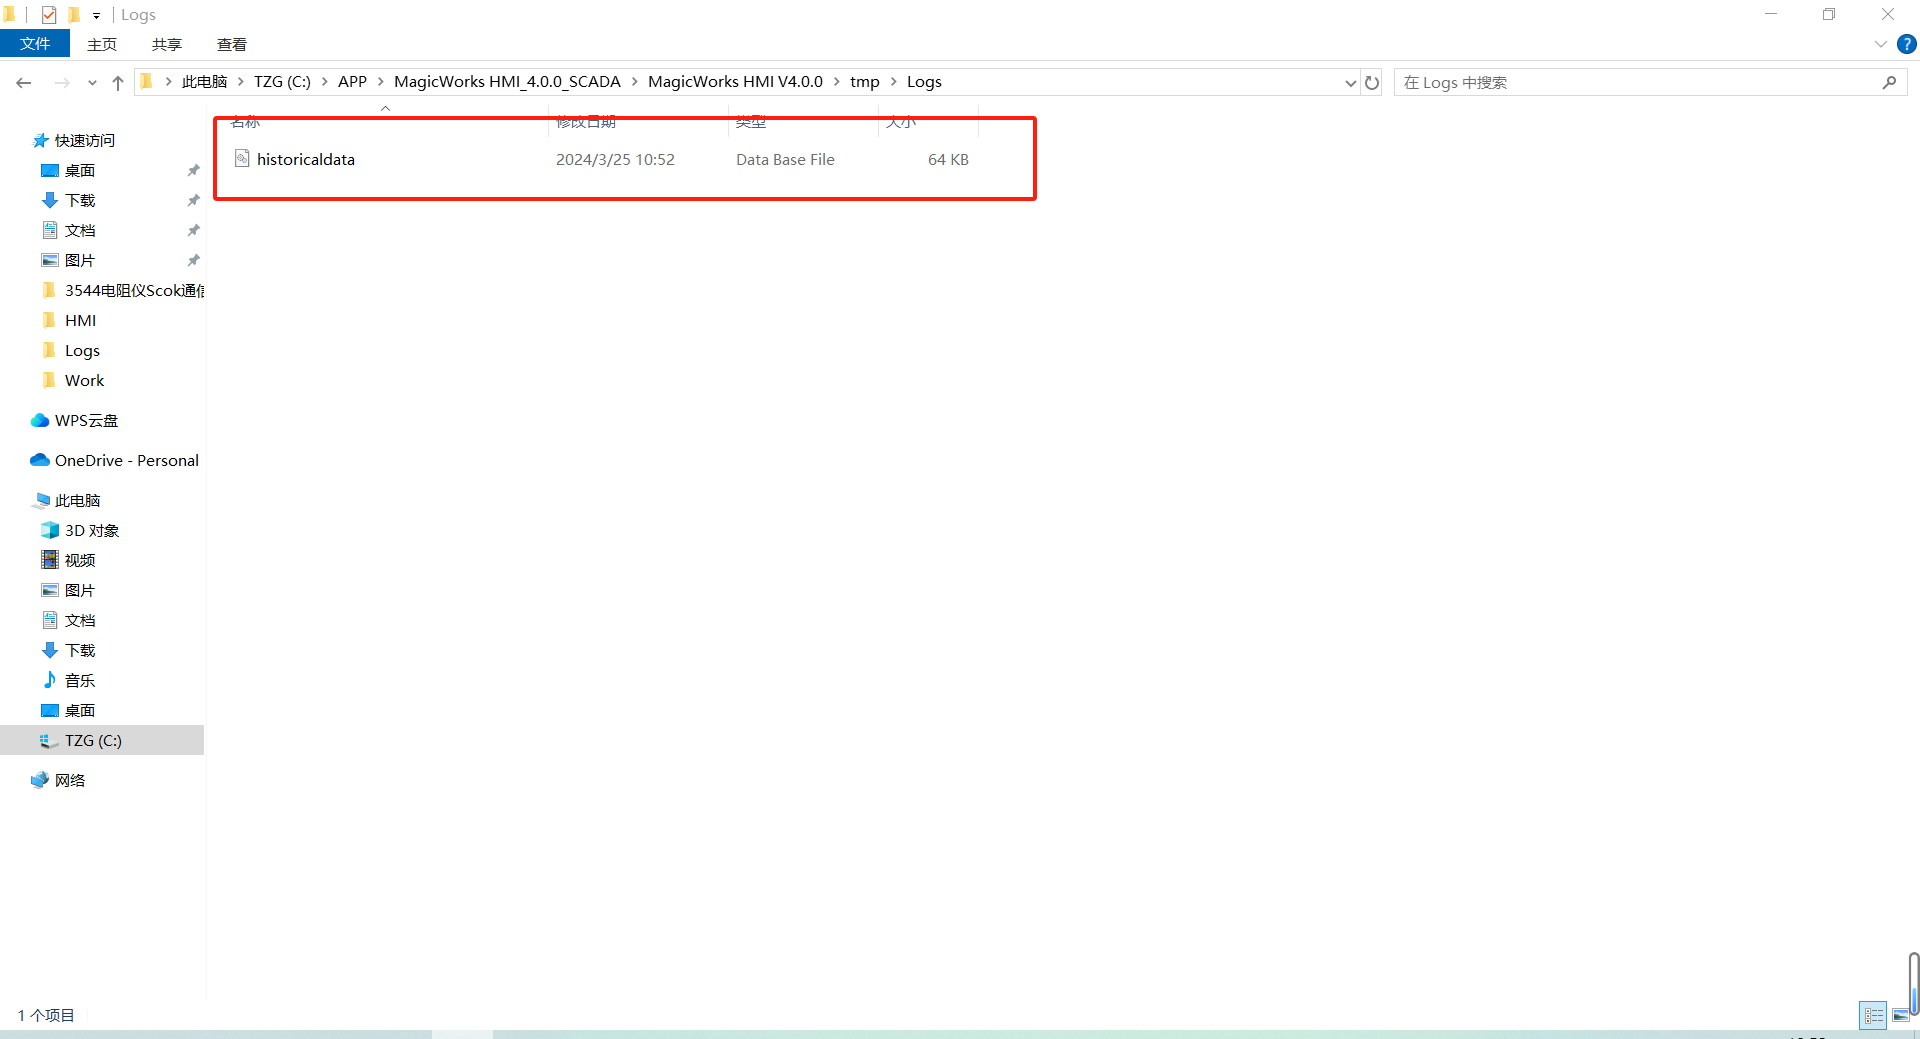The height and width of the screenshot is (1039, 1920).
Task: Expand the chevron after APP in breadcrumb
Action: tap(381, 82)
